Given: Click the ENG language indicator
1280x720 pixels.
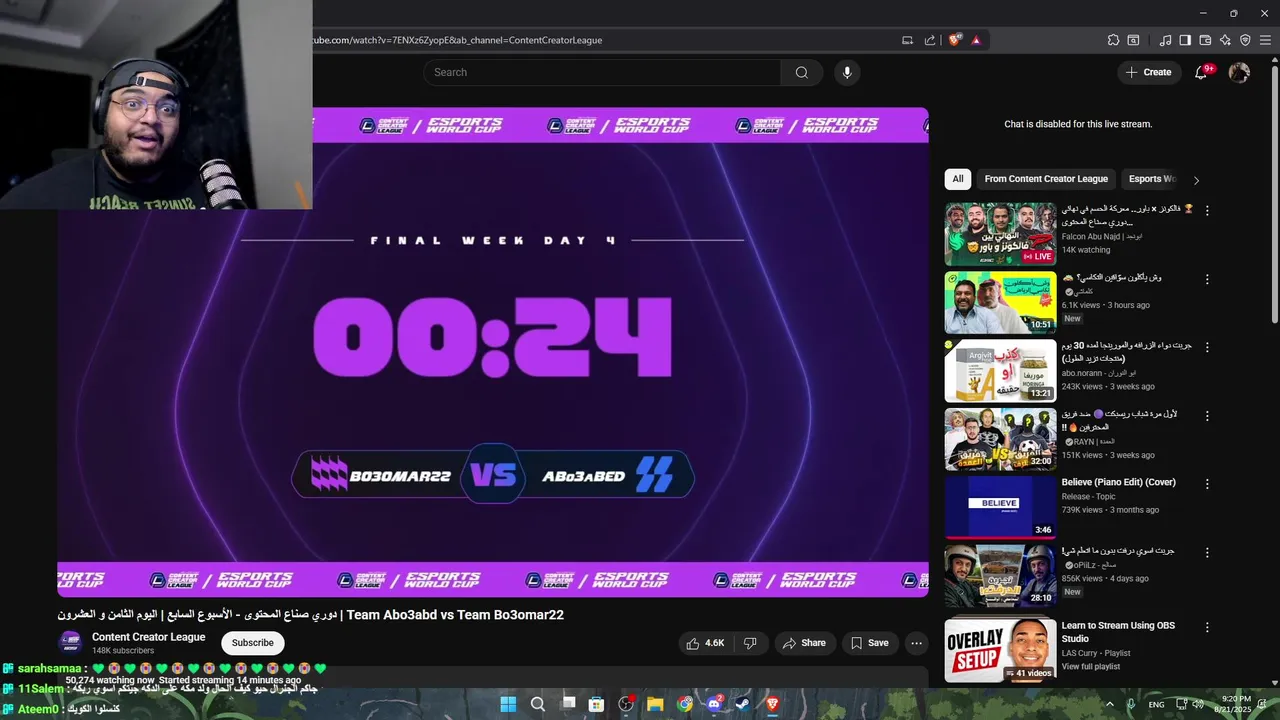Looking at the screenshot, I should (x=1156, y=704).
